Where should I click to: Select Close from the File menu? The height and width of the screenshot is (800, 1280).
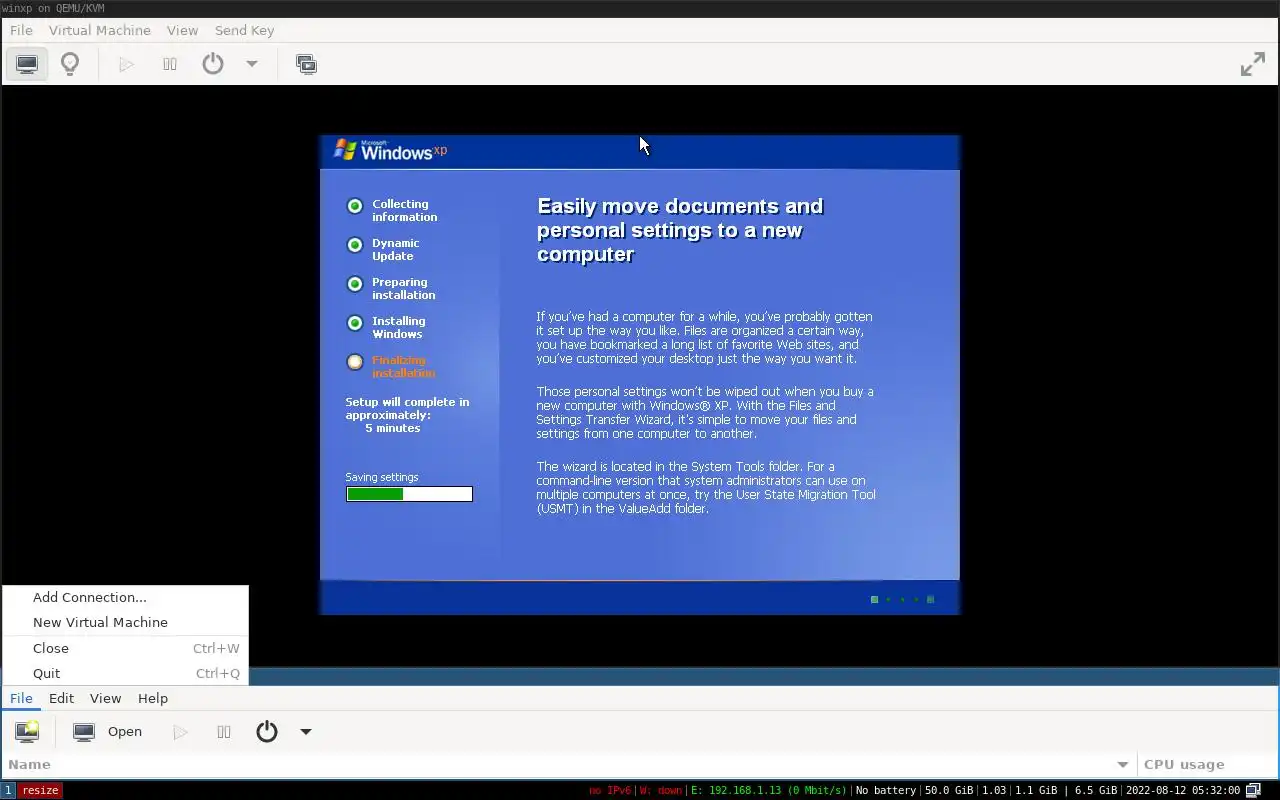[x=125, y=648]
